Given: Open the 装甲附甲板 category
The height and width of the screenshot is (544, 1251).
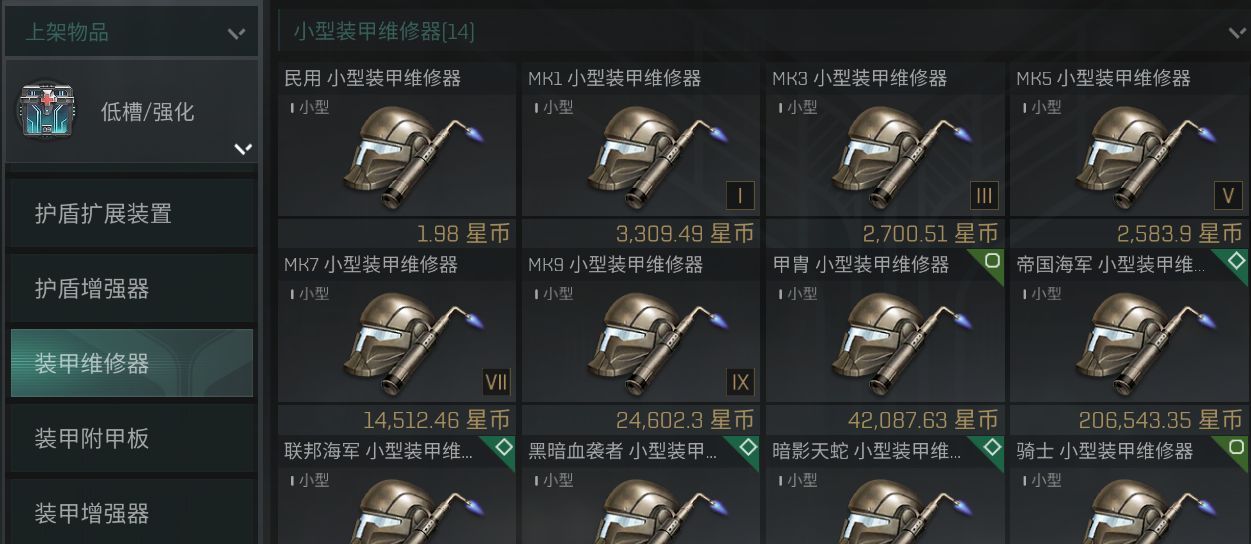Looking at the screenshot, I should pos(131,438).
